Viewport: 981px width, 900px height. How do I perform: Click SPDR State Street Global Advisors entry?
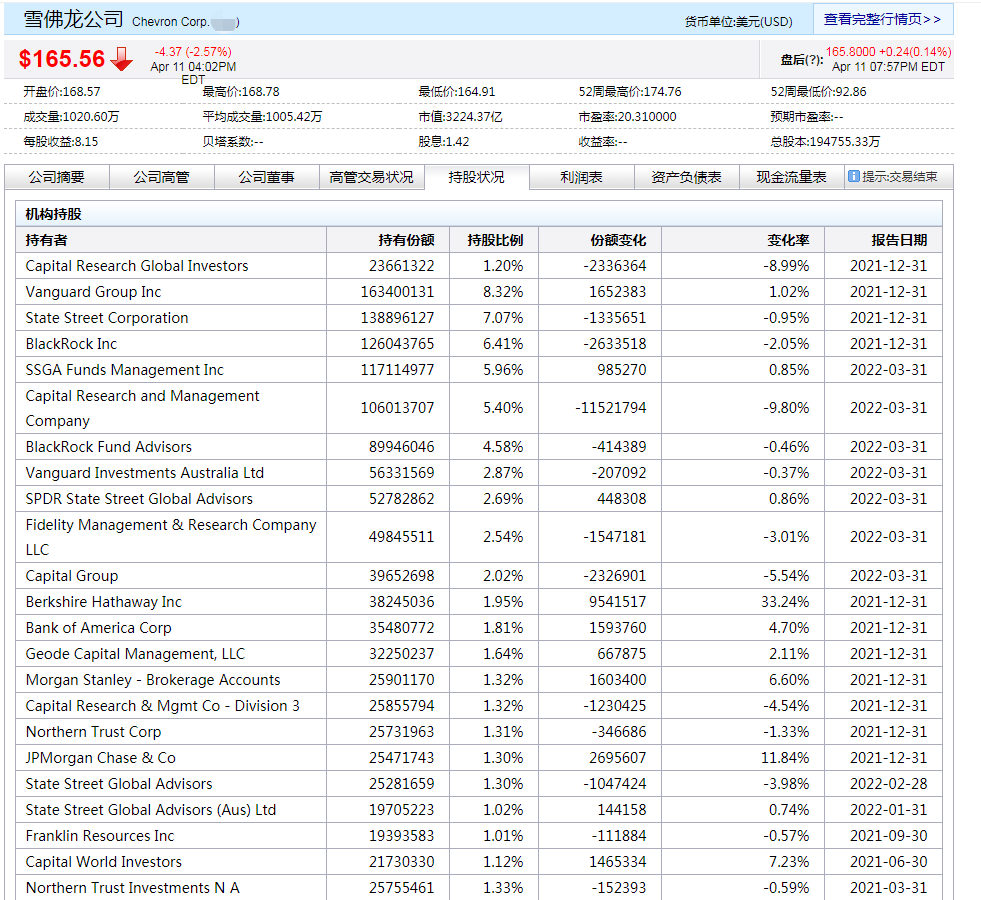pyautogui.click(x=139, y=499)
